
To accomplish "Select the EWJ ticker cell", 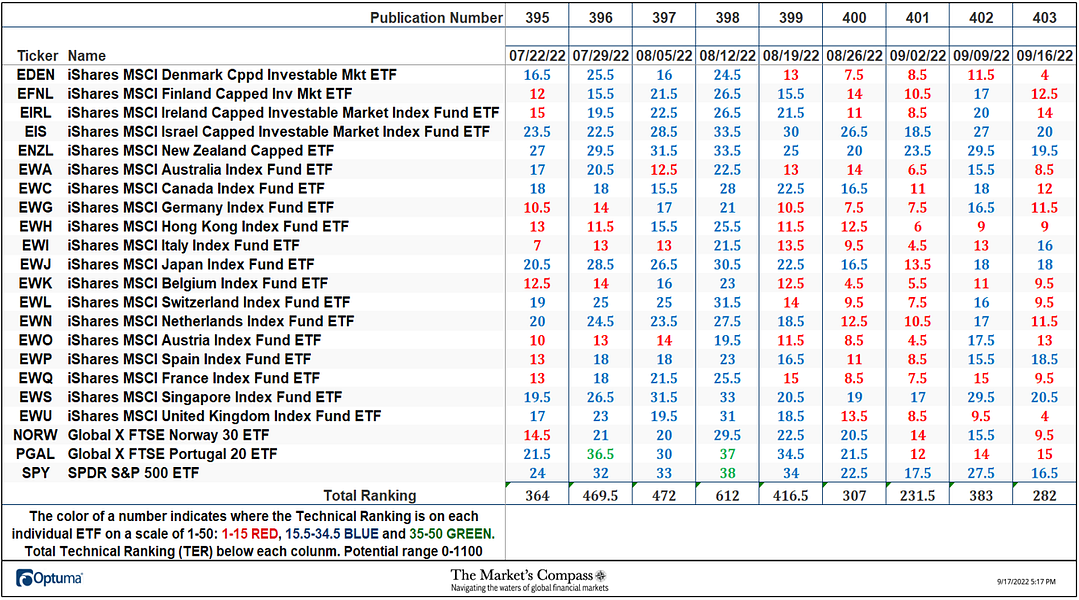I will click(35, 264).
